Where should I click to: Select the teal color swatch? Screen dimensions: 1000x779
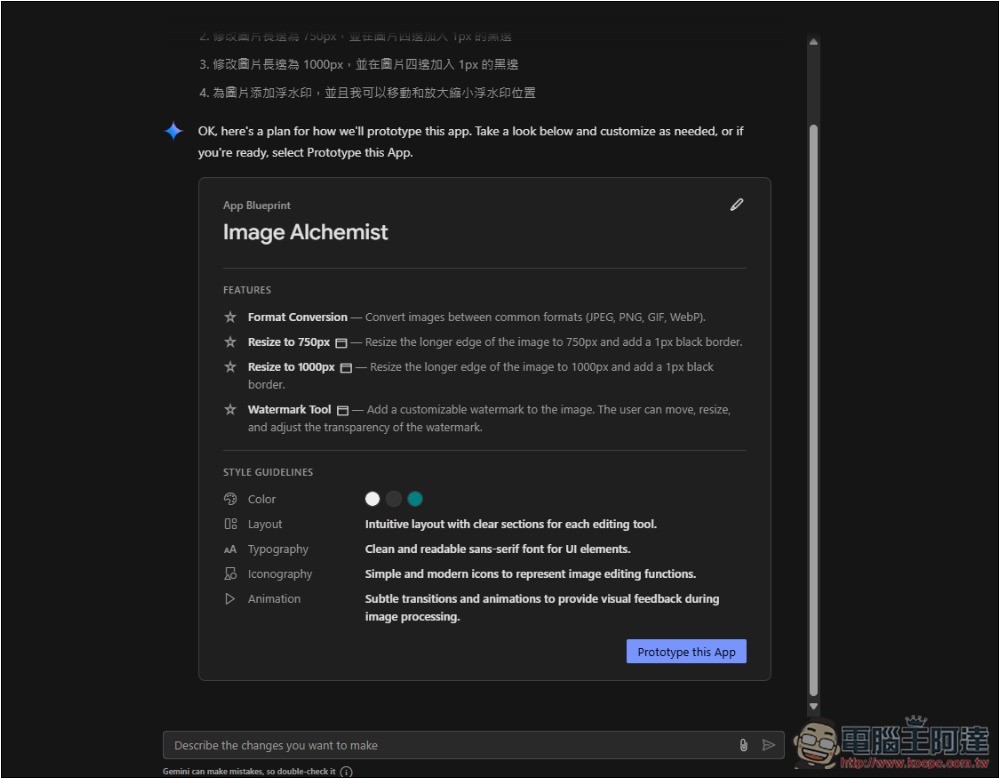(x=415, y=499)
